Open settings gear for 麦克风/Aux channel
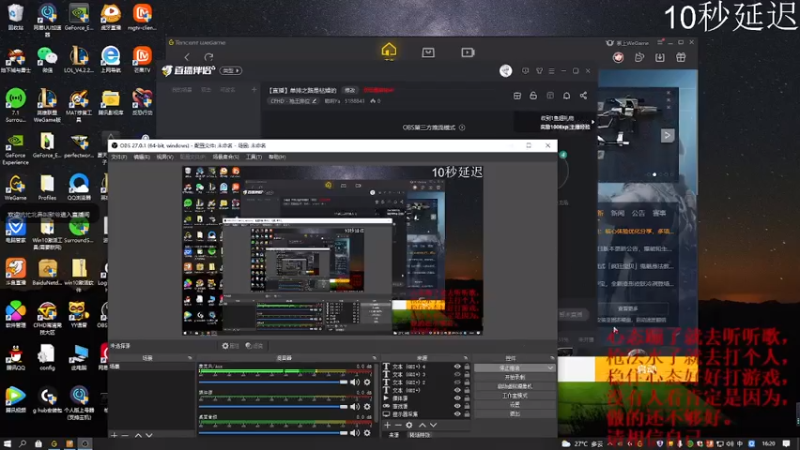Viewport: 800px width, 450px height. [367, 382]
